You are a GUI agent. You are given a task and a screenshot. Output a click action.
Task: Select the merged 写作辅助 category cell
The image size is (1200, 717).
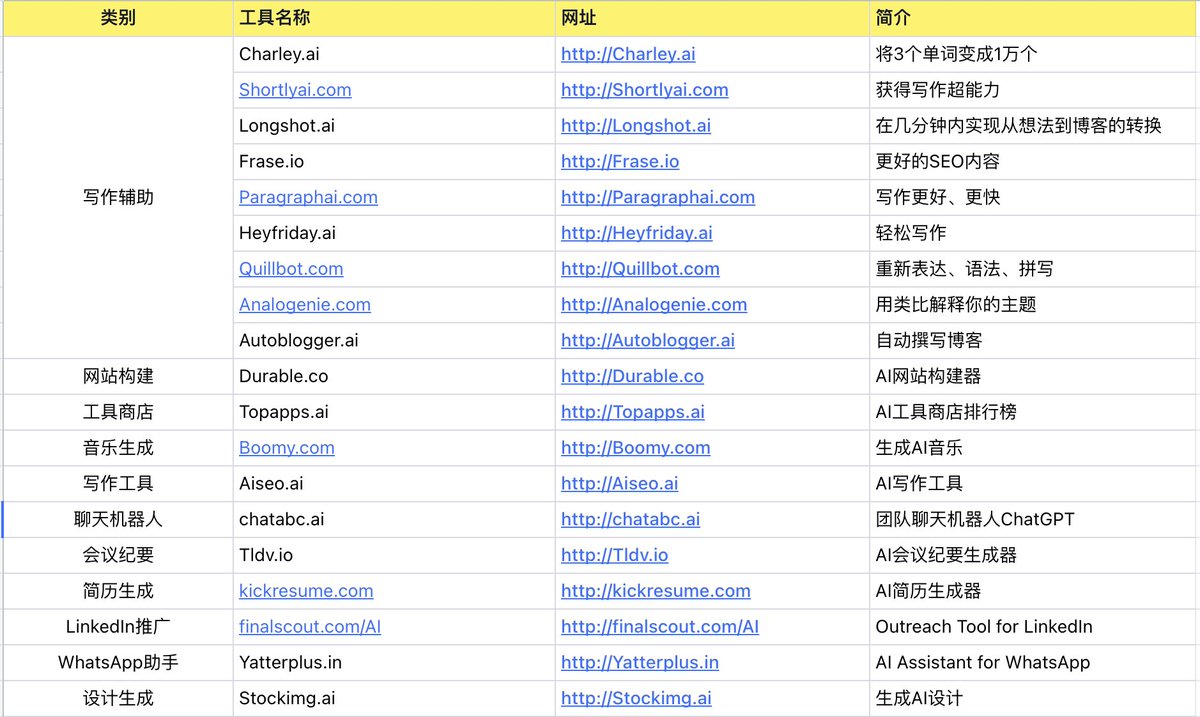tap(118, 197)
